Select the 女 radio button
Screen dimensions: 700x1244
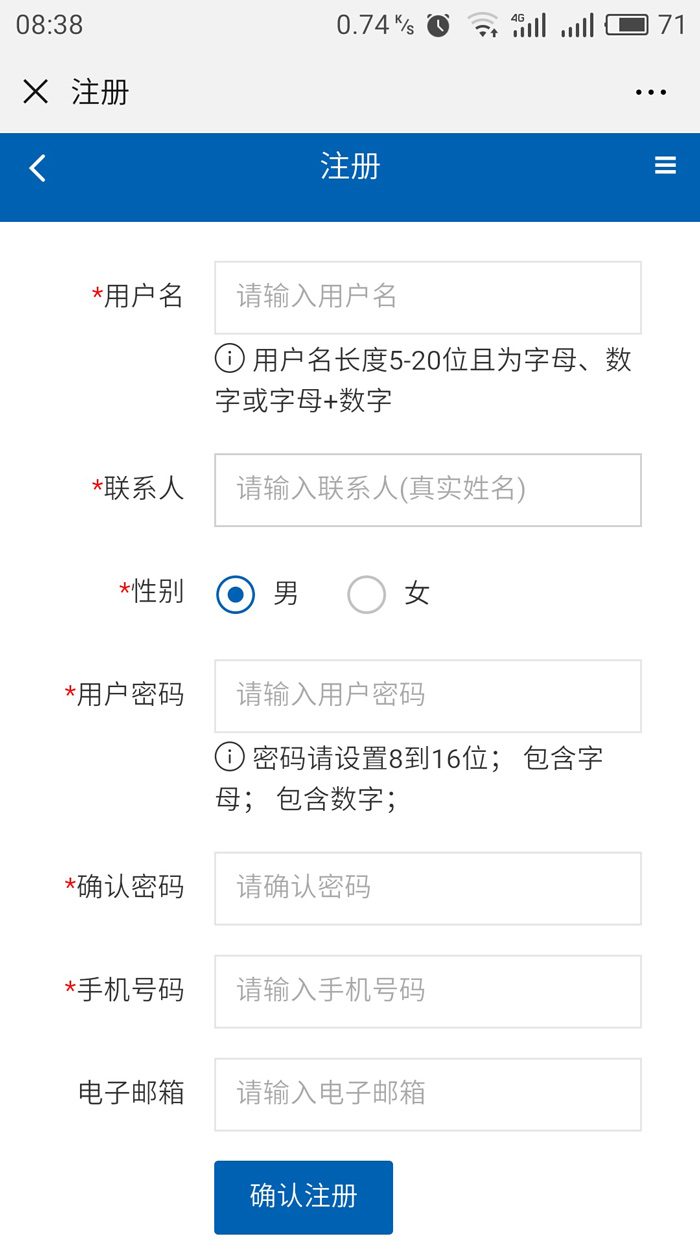coord(366,594)
